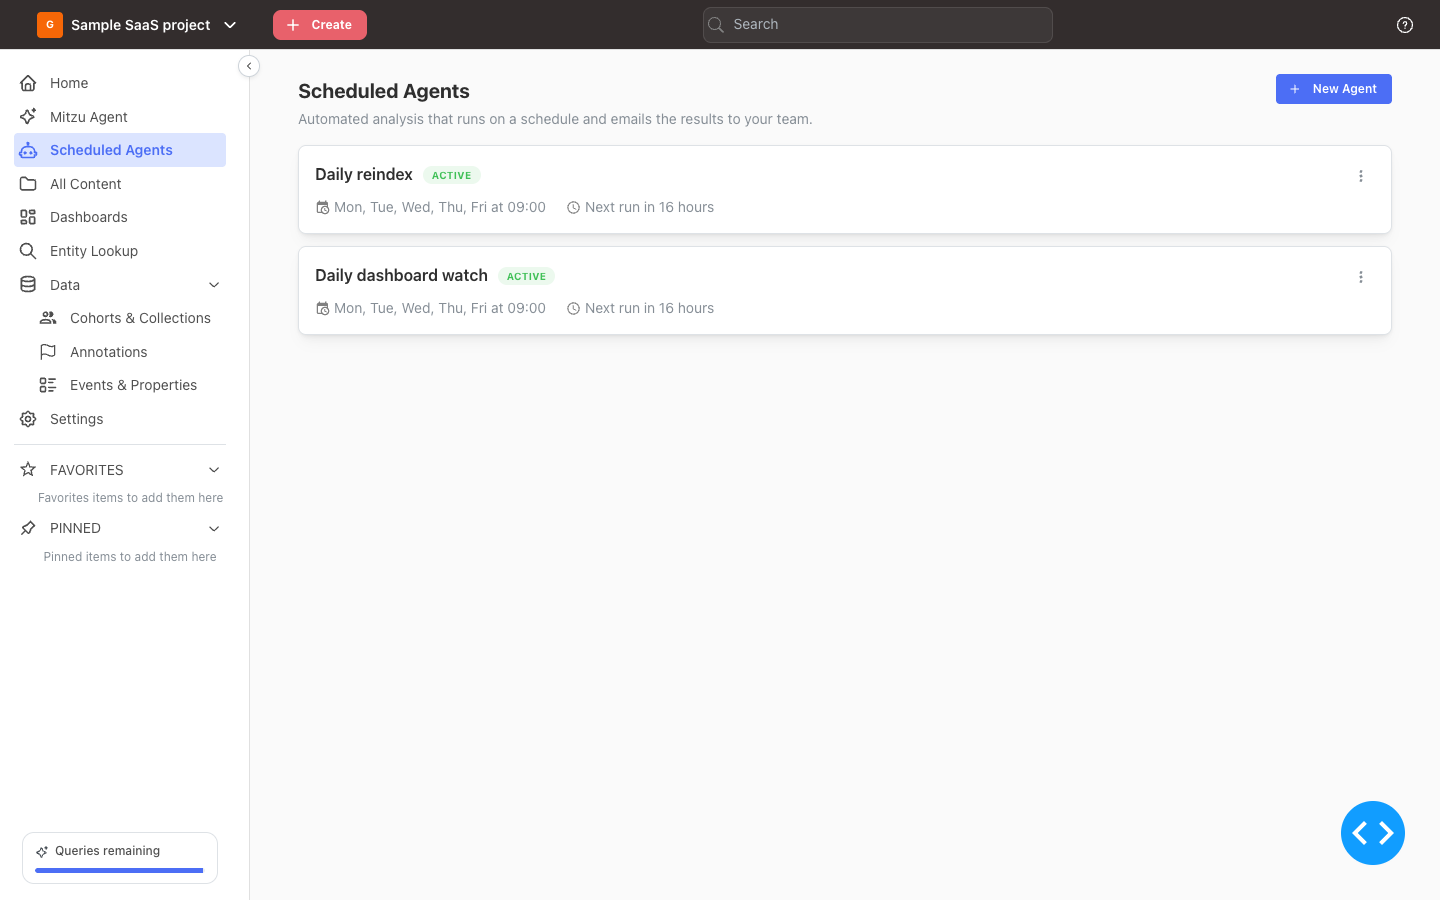
Task: Click the Entity Lookup magnifier icon
Action: pyautogui.click(x=28, y=251)
